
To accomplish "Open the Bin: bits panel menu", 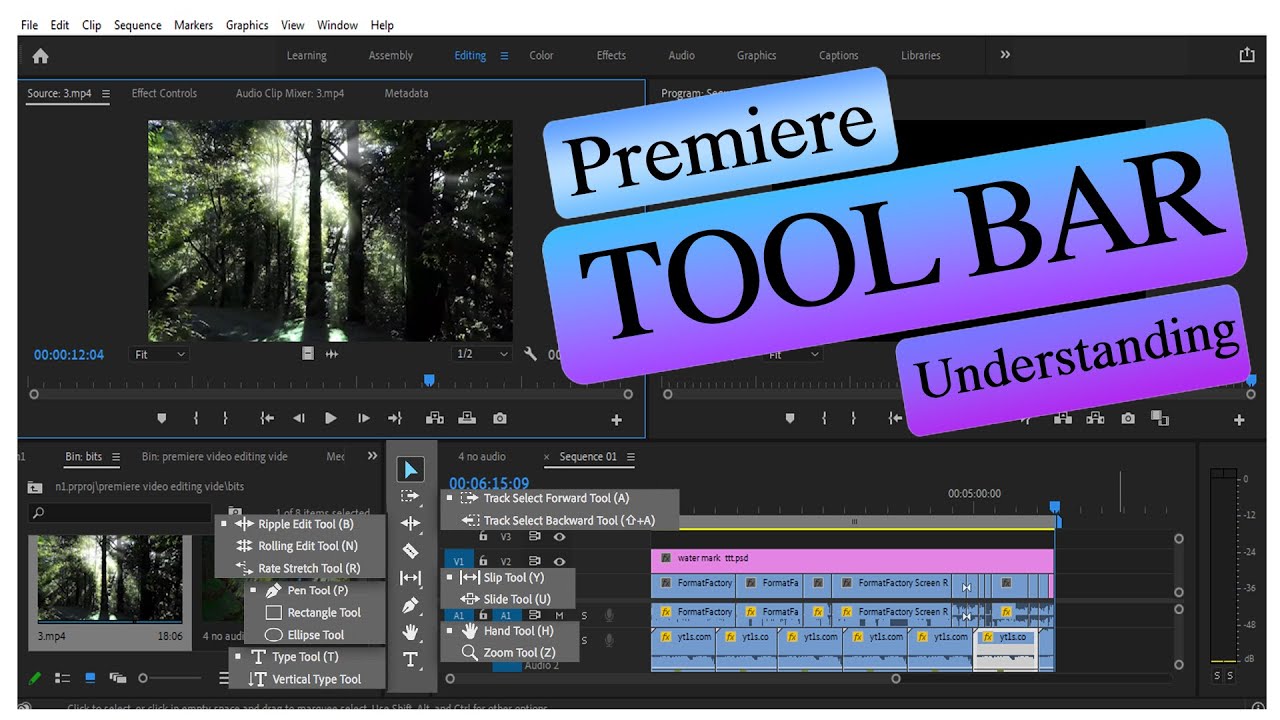I will [x=115, y=457].
